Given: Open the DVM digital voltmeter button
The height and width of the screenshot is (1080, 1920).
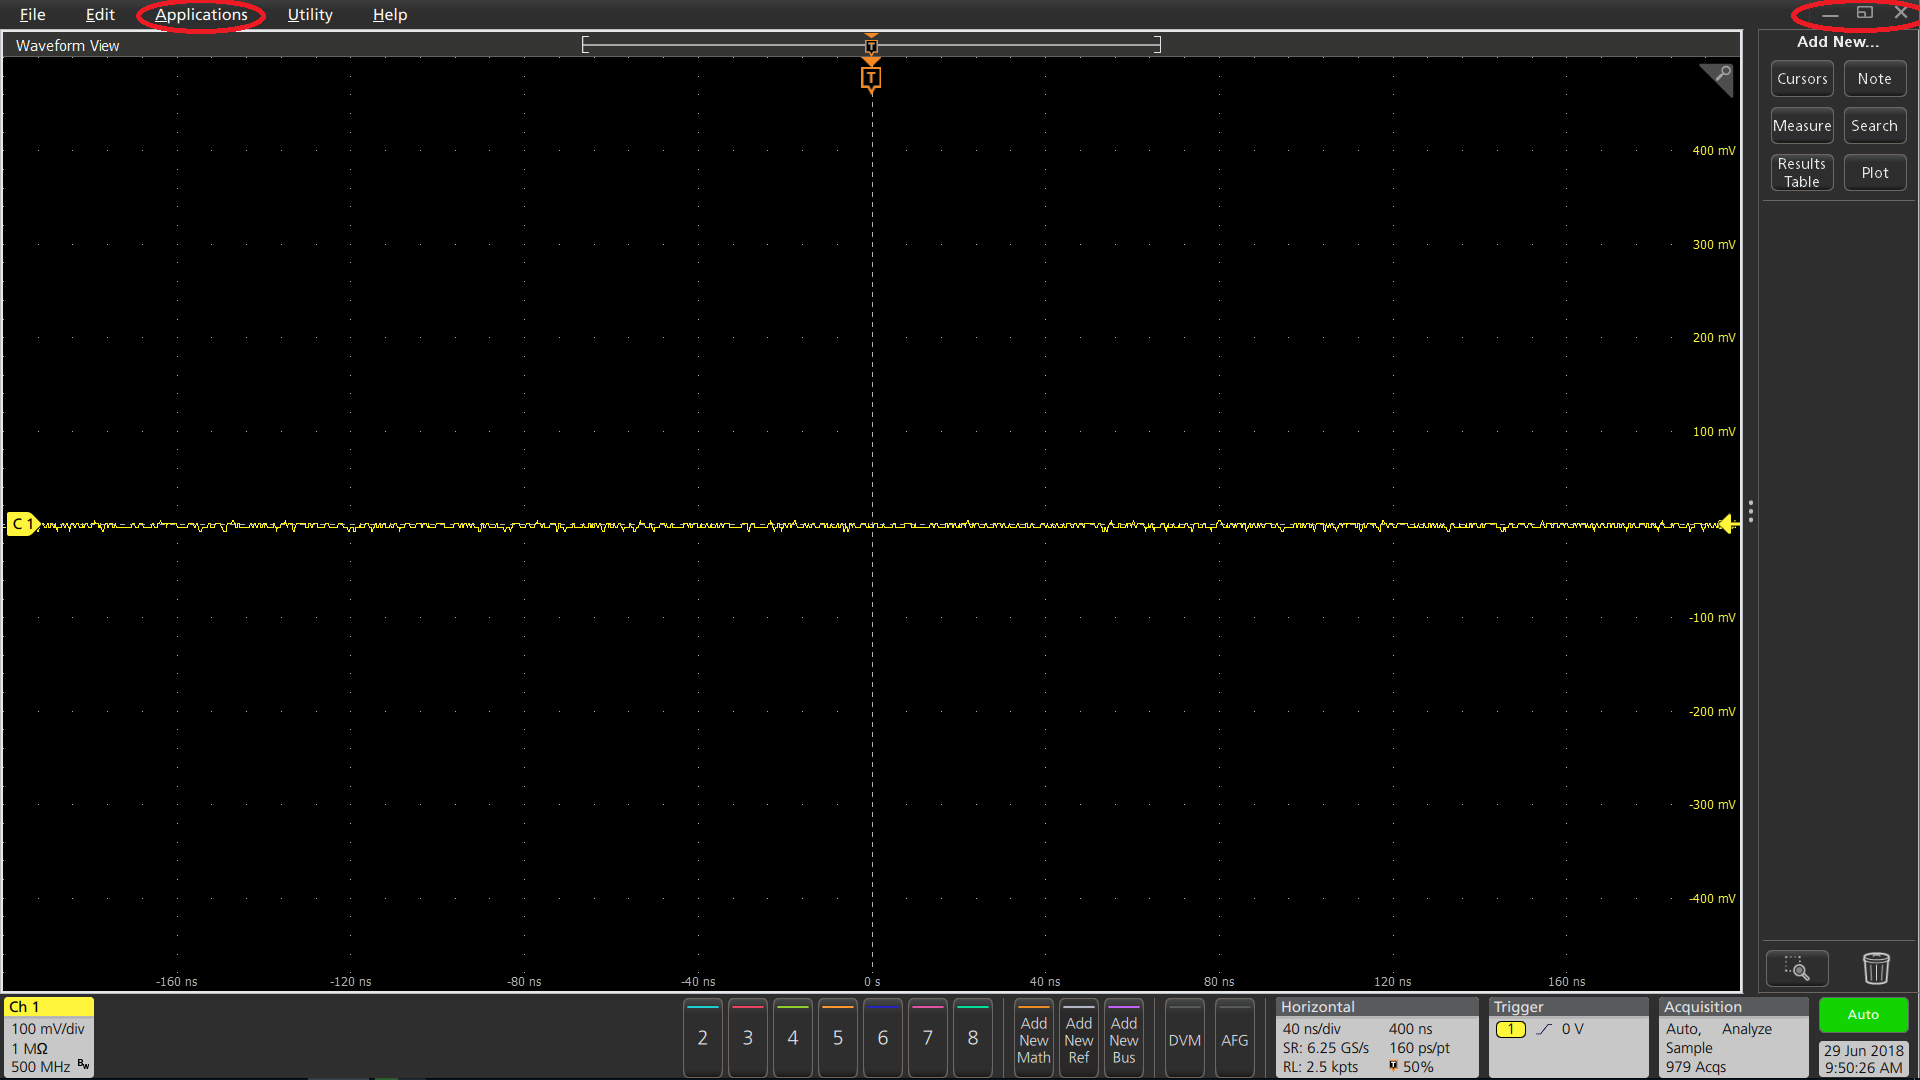Looking at the screenshot, I should click(1184, 1040).
